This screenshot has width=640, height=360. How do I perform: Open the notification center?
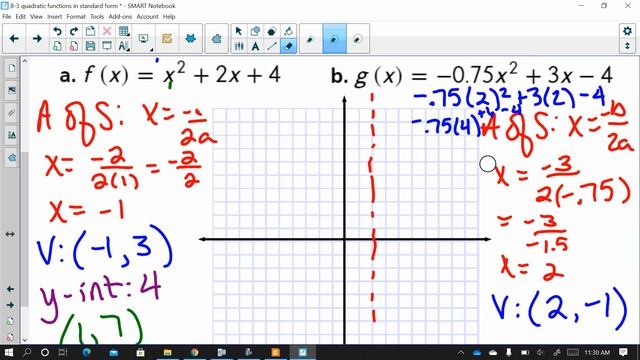623,352
